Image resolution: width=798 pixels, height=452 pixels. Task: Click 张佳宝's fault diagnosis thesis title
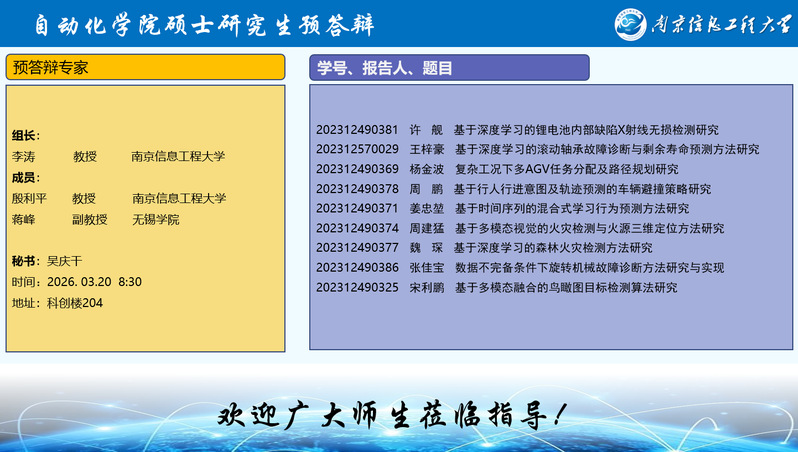(589, 268)
